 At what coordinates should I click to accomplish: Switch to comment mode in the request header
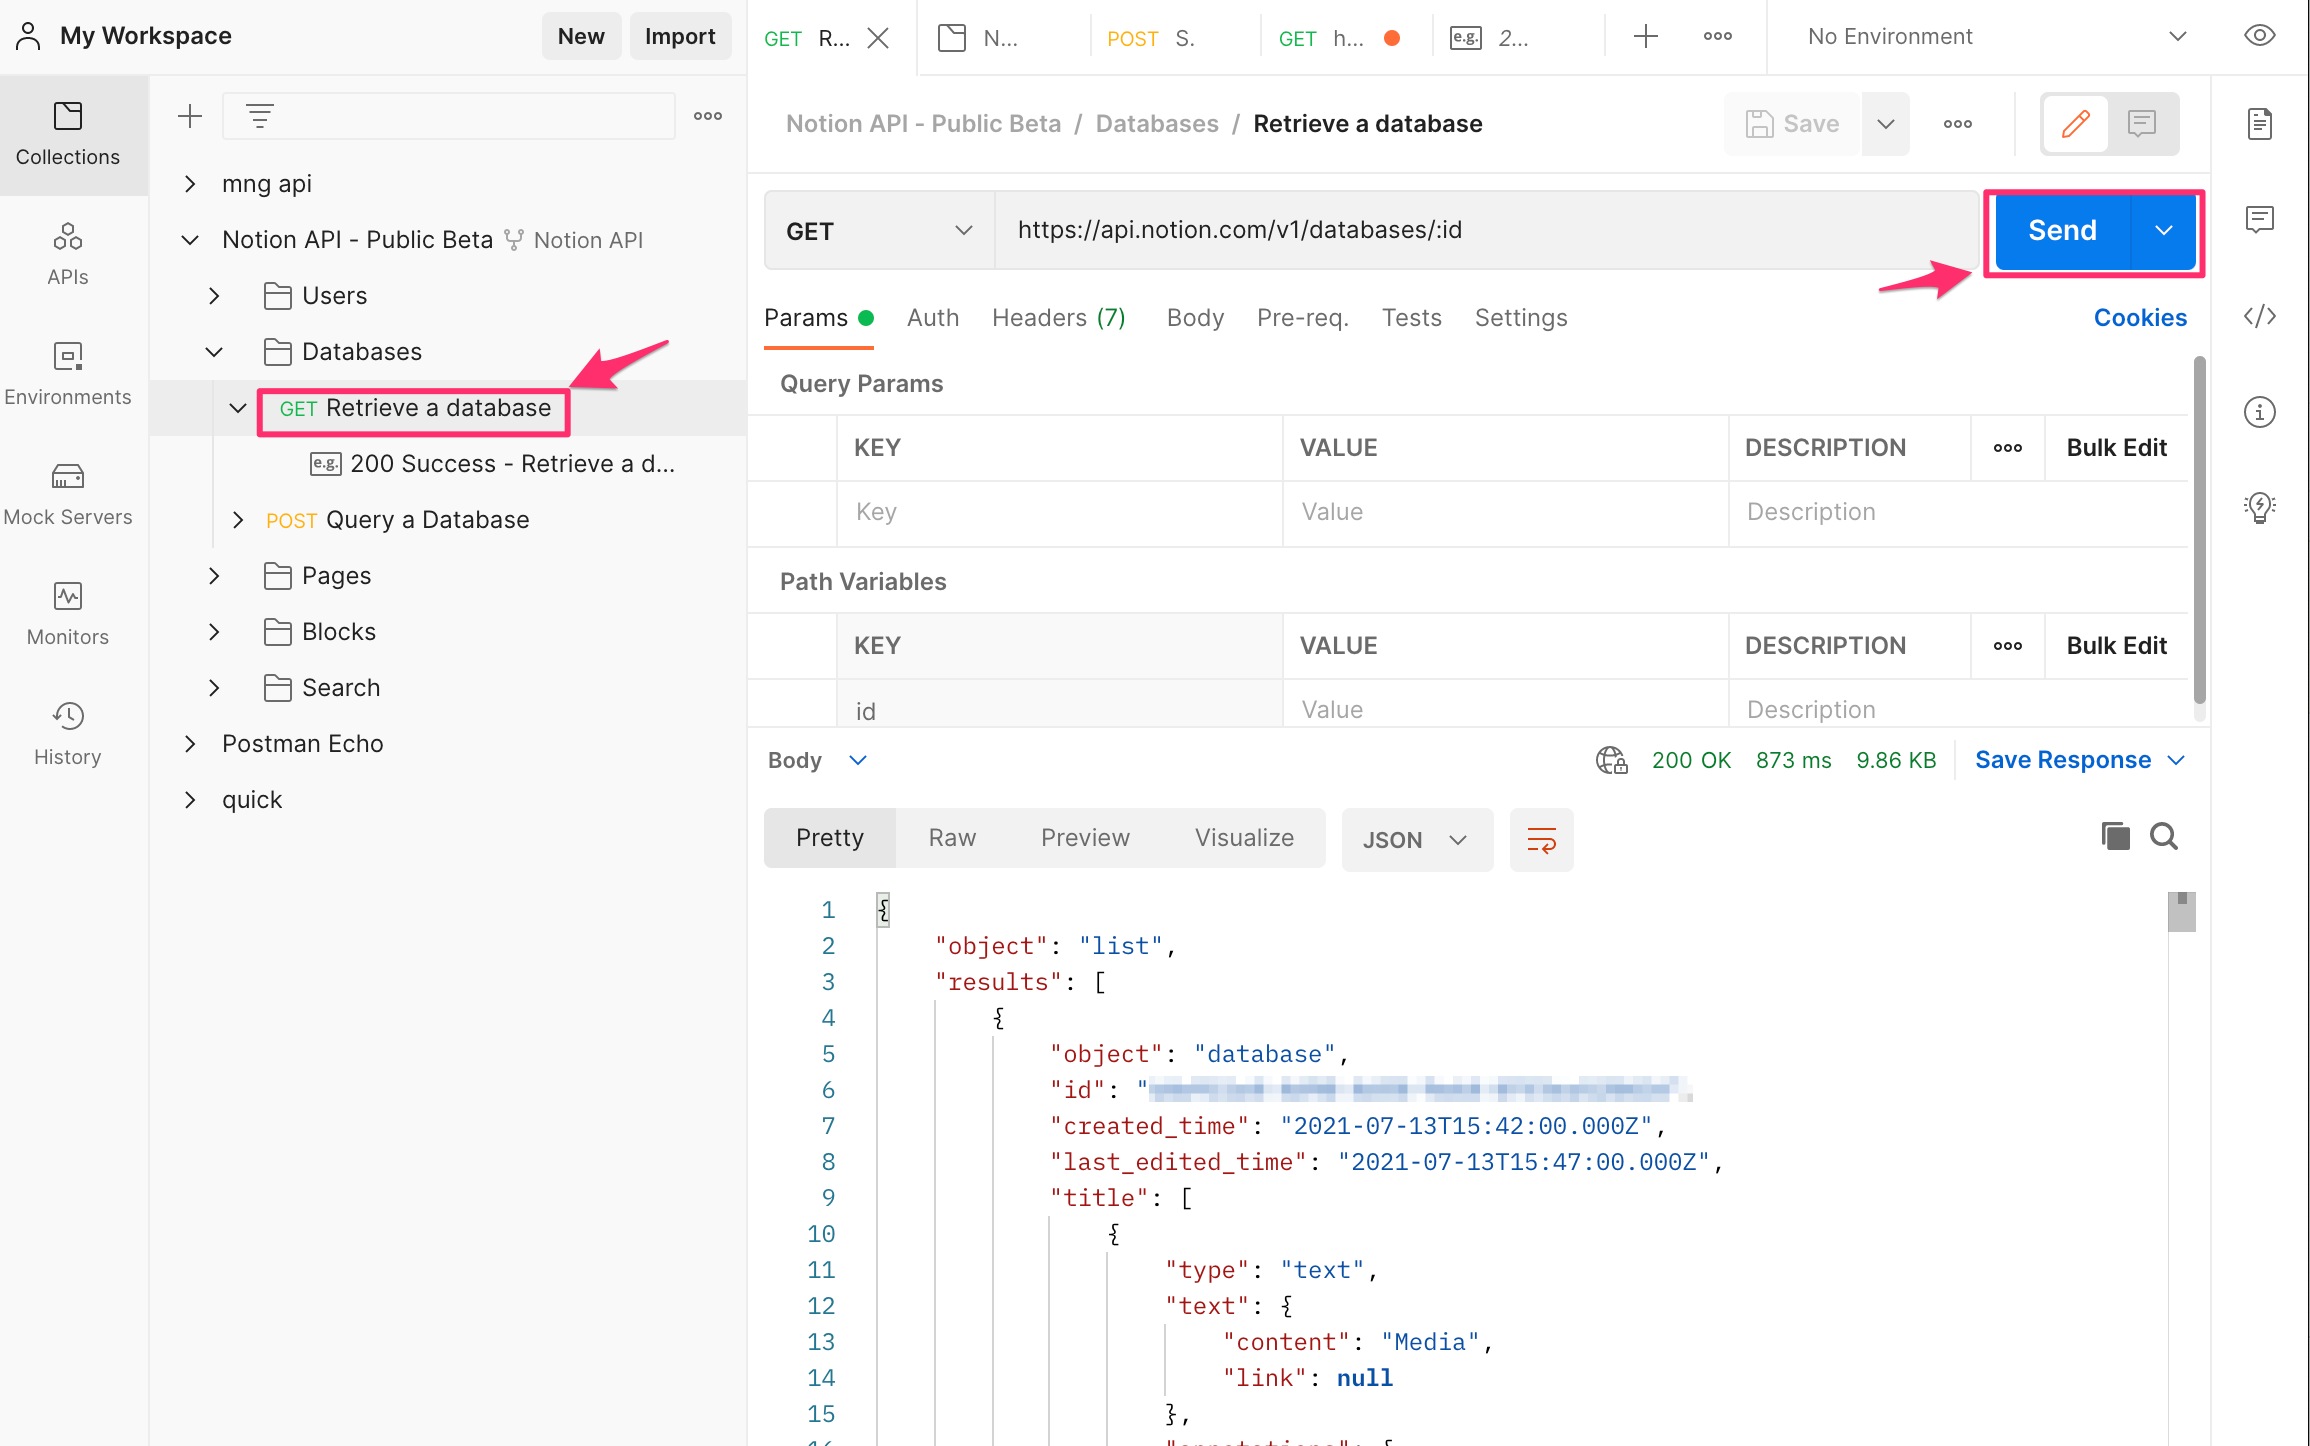(2142, 124)
